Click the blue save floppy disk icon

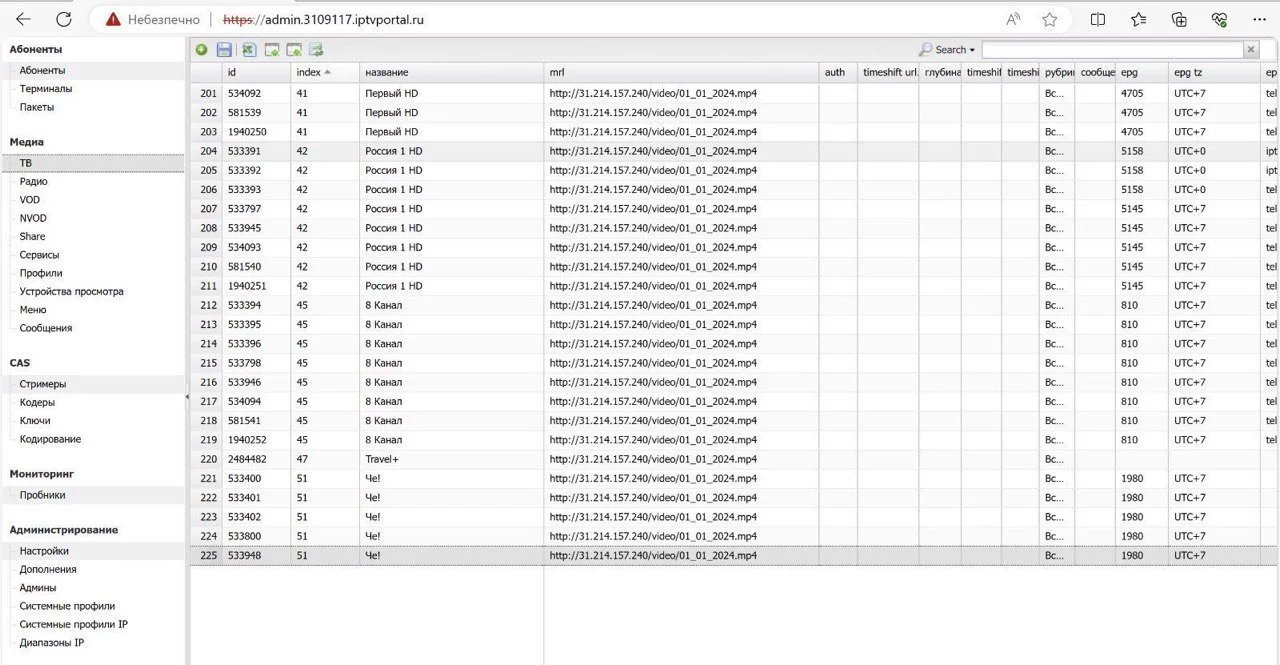pyautogui.click(x=225, y=50)
